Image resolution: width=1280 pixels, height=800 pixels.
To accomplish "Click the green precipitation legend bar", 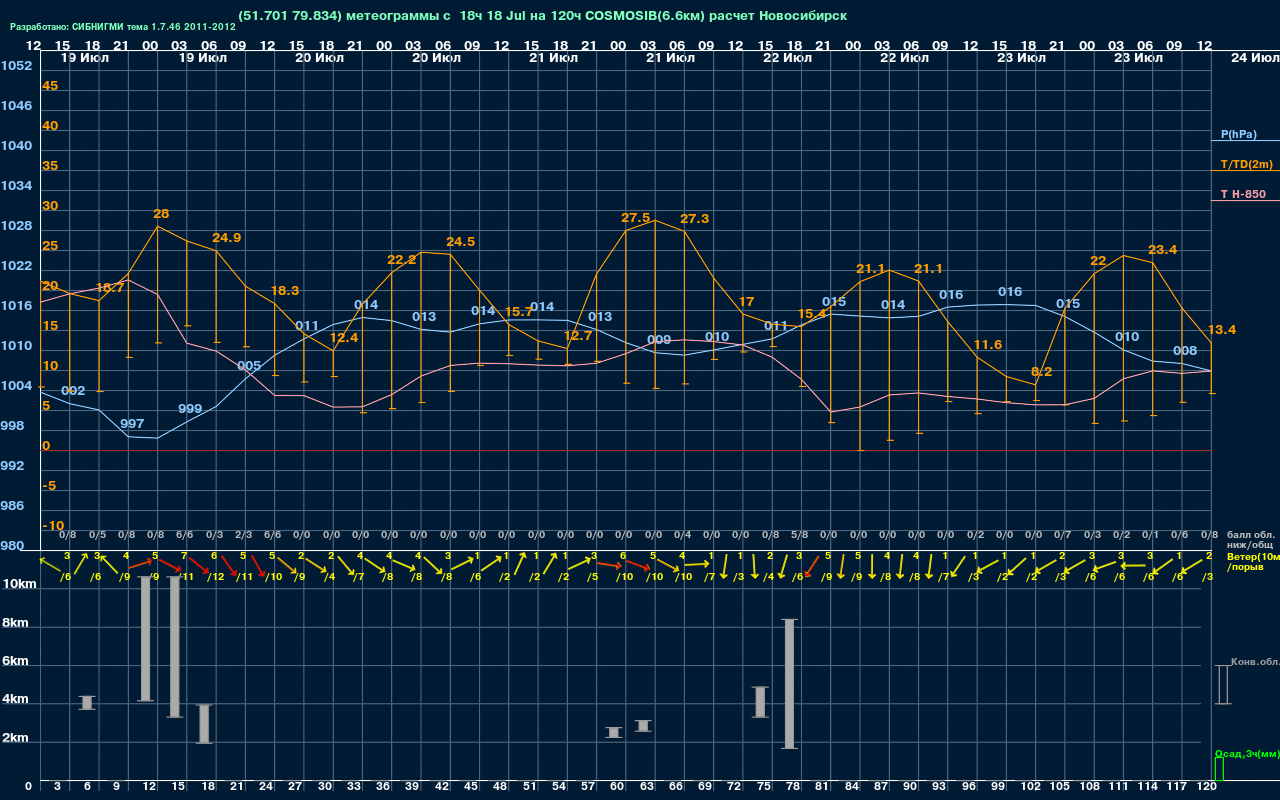I will click(x=1219, y=769).
